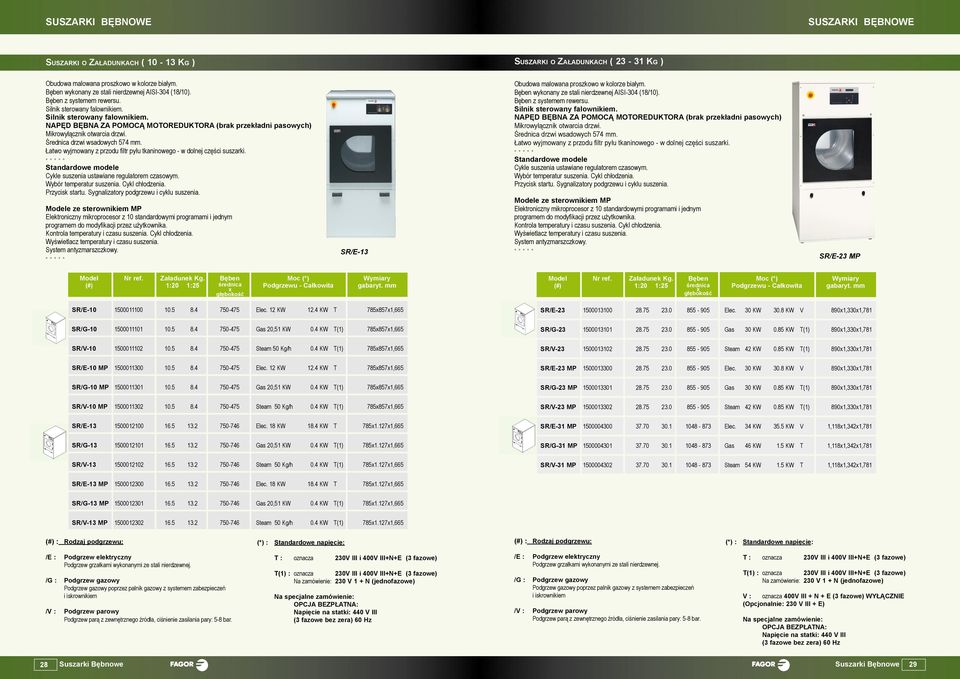Click the 'Standardowe modele' heading on the right page
This screenshot has width=960, height=679.
click(x=550, y=159)
